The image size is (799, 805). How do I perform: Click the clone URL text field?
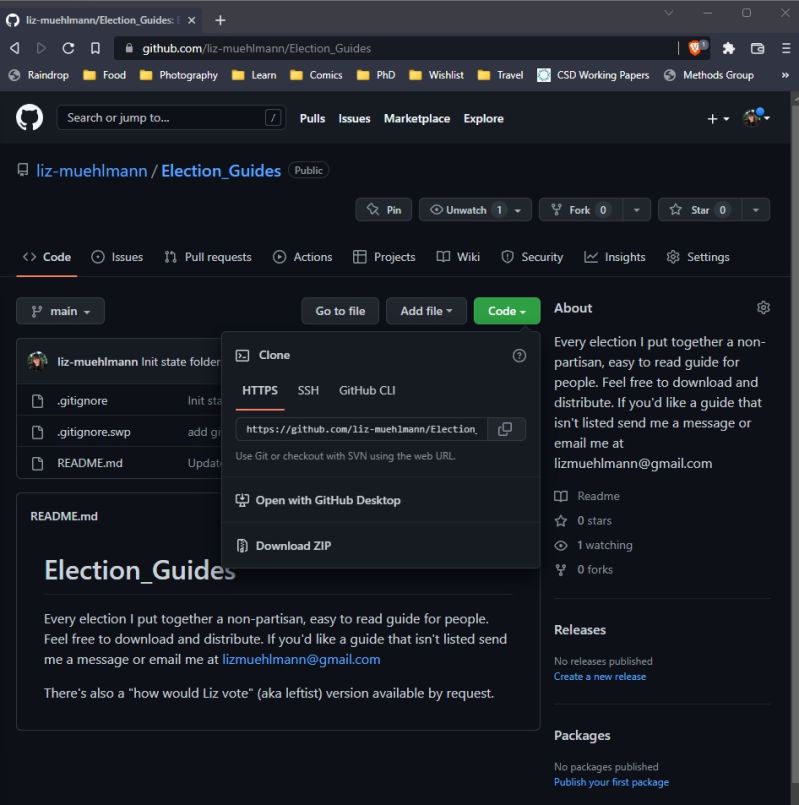[361, 429]
